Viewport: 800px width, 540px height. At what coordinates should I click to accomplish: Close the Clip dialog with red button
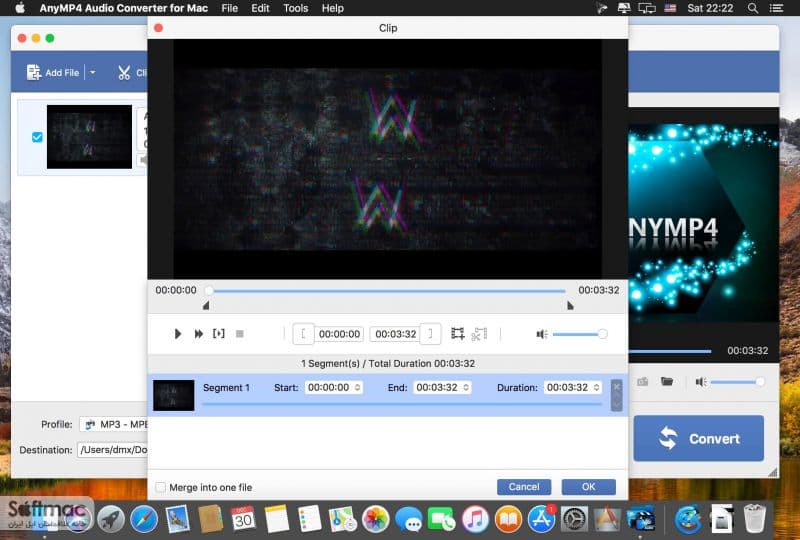click(x=159, y=28)
